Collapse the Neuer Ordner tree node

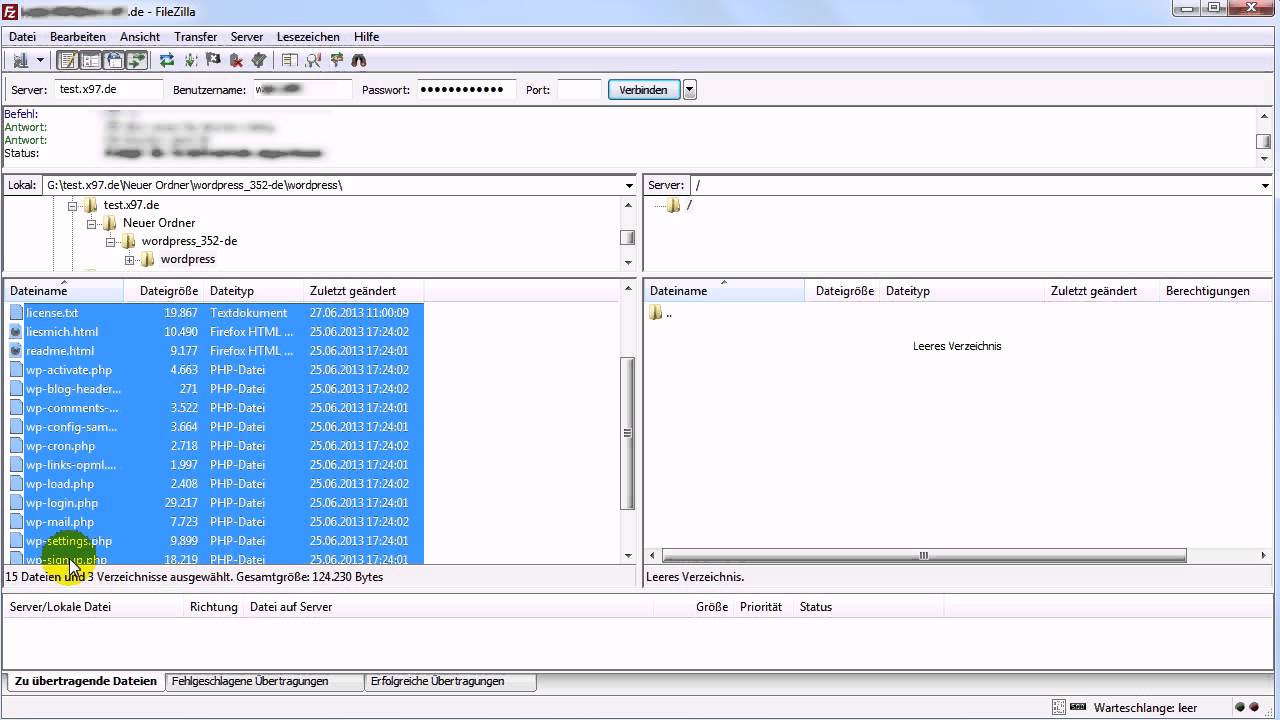click(x=91, y=223)
